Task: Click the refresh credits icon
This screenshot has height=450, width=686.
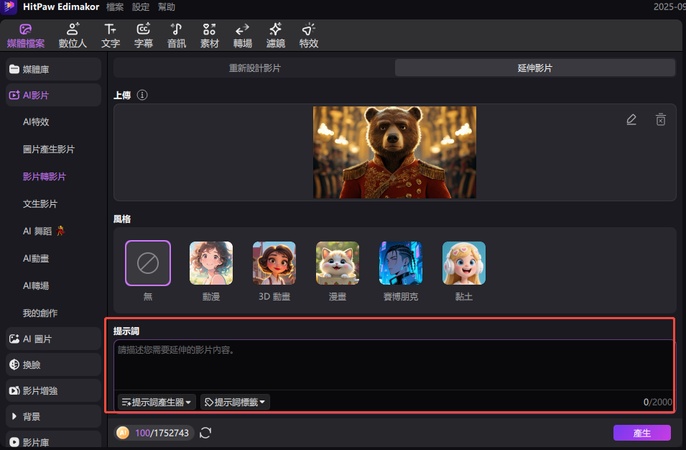Action: click(x=206, y=432)
